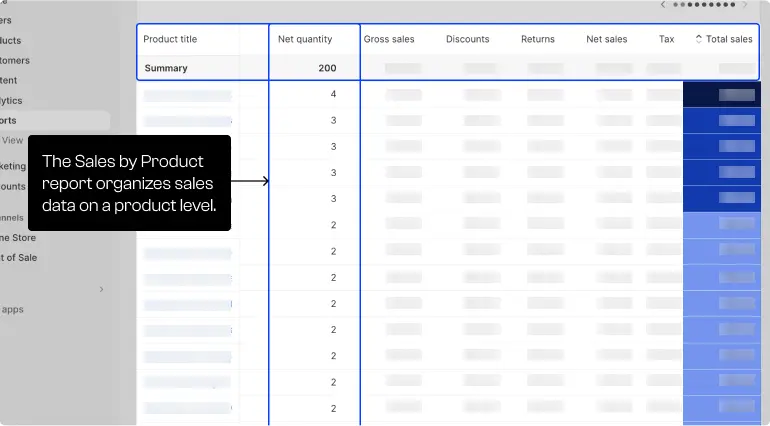Click the Gross sales column header
Image resolution: width=770 pixels, height=426 pixels.
(389, 39)
